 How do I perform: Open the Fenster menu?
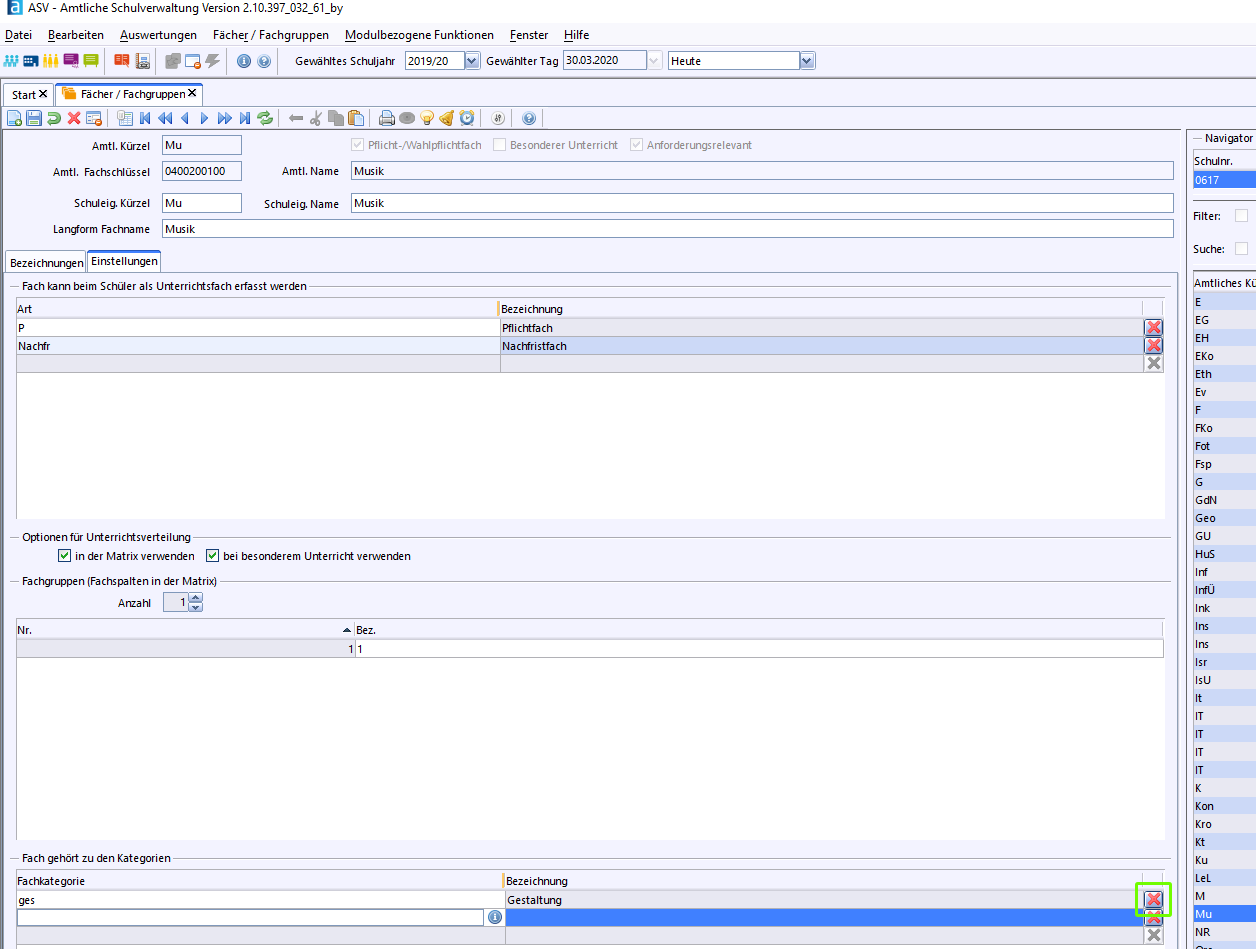pyautogui.click(x=529, y=35)
